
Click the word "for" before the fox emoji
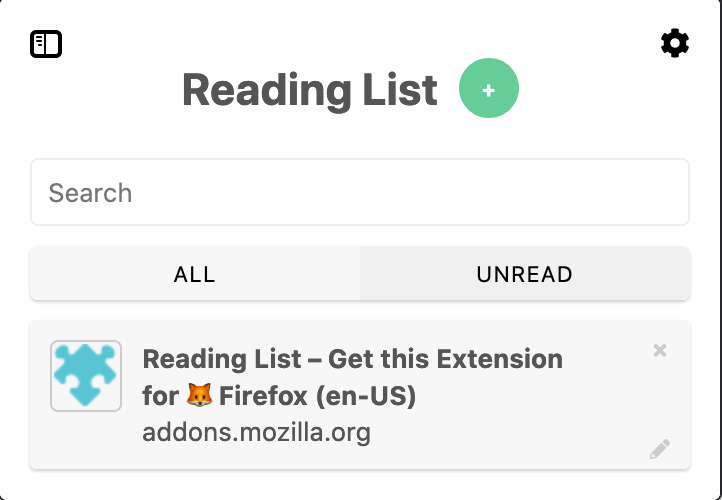click(161, 396)
